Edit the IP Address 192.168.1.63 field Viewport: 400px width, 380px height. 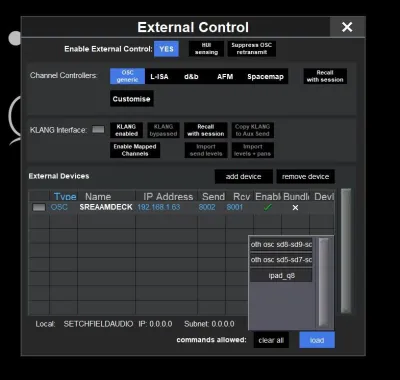tap(159, 207)
